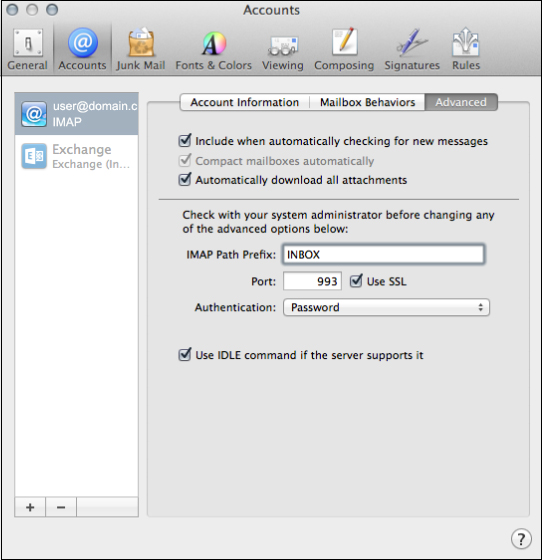Select the Accounts toolbar icon
542x560 pixels.
click(82, 49)
